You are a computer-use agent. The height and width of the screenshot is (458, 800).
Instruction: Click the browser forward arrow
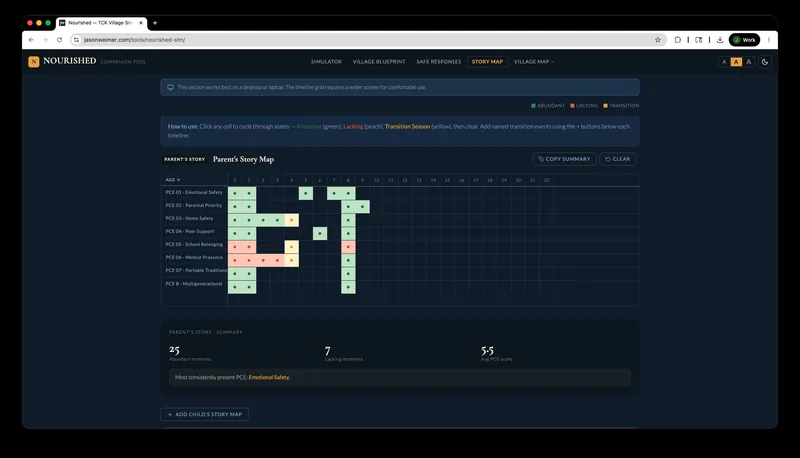click(45, 40)
